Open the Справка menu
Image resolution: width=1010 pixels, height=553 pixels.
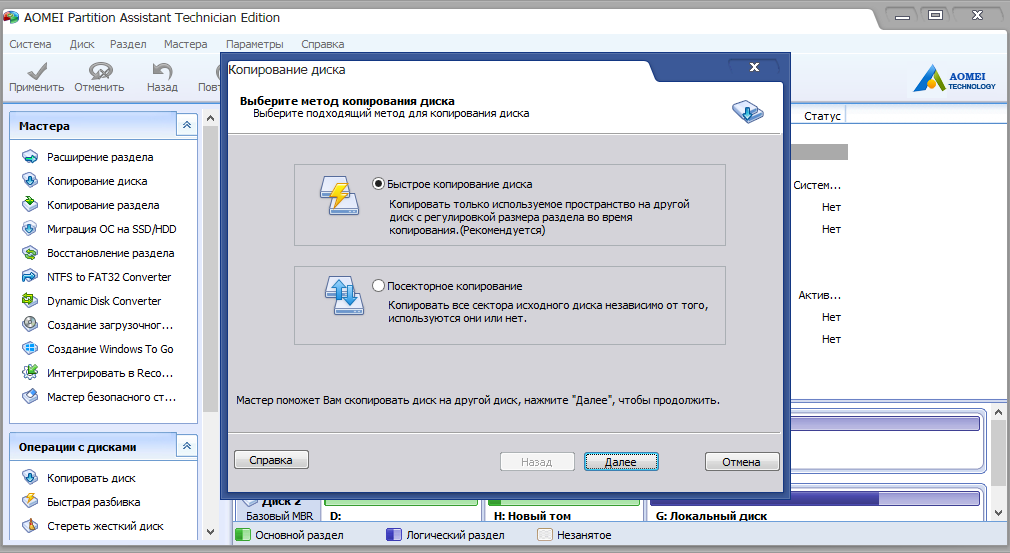click(323, 44)
